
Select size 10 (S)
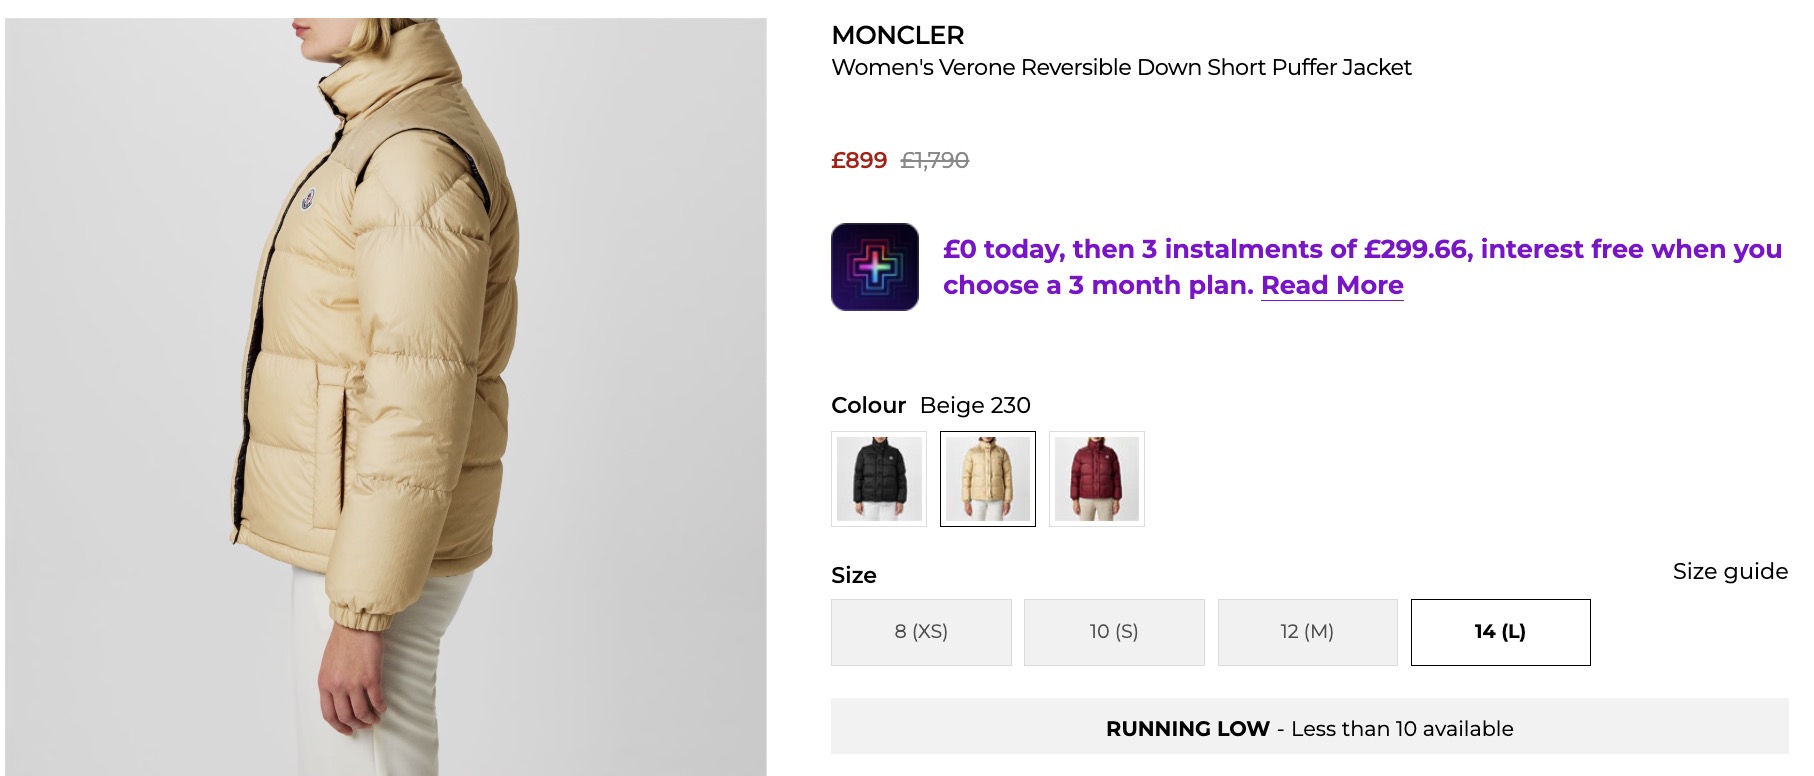(x=1114, y=632)
